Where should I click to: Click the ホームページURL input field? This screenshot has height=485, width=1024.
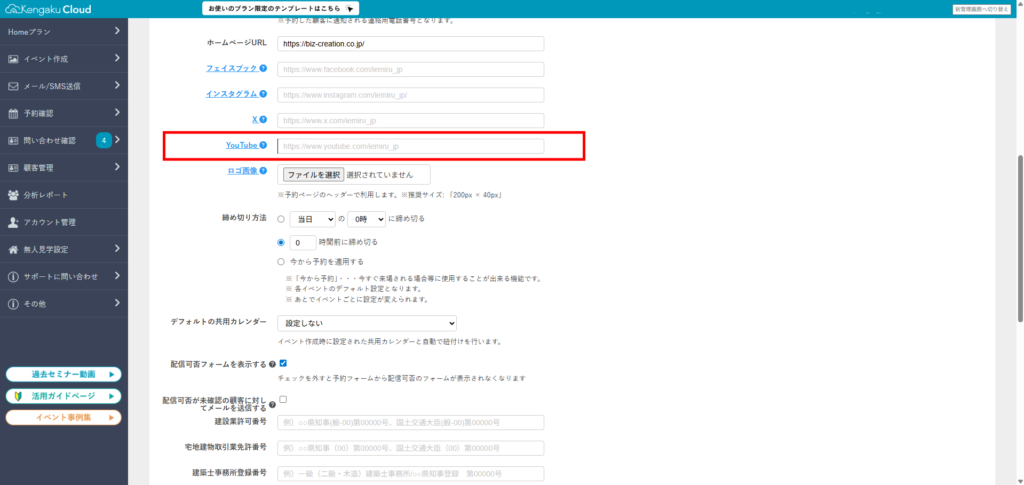point(411,44)
